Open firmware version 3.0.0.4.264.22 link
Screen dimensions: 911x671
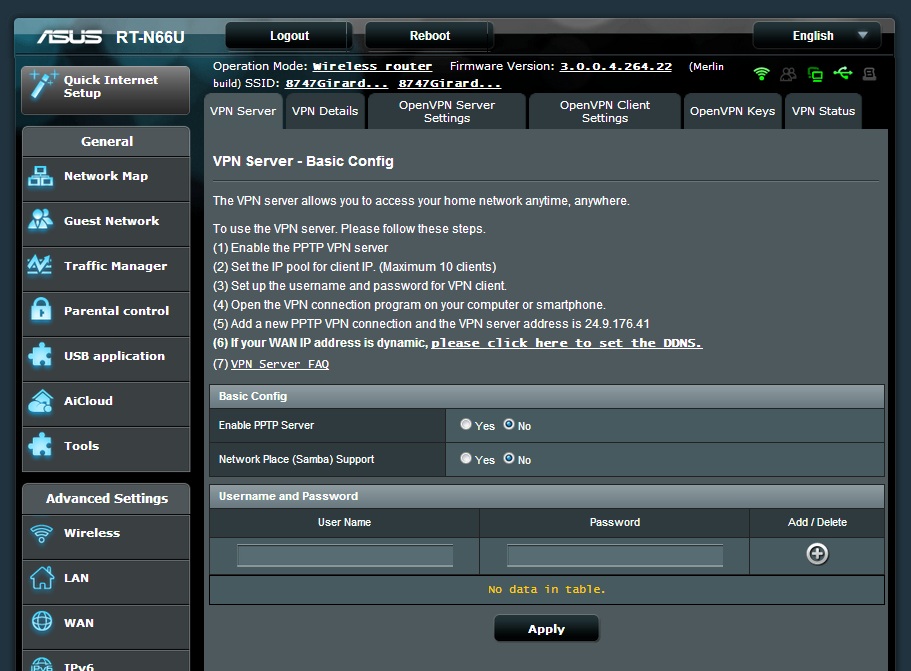[616, 66]
